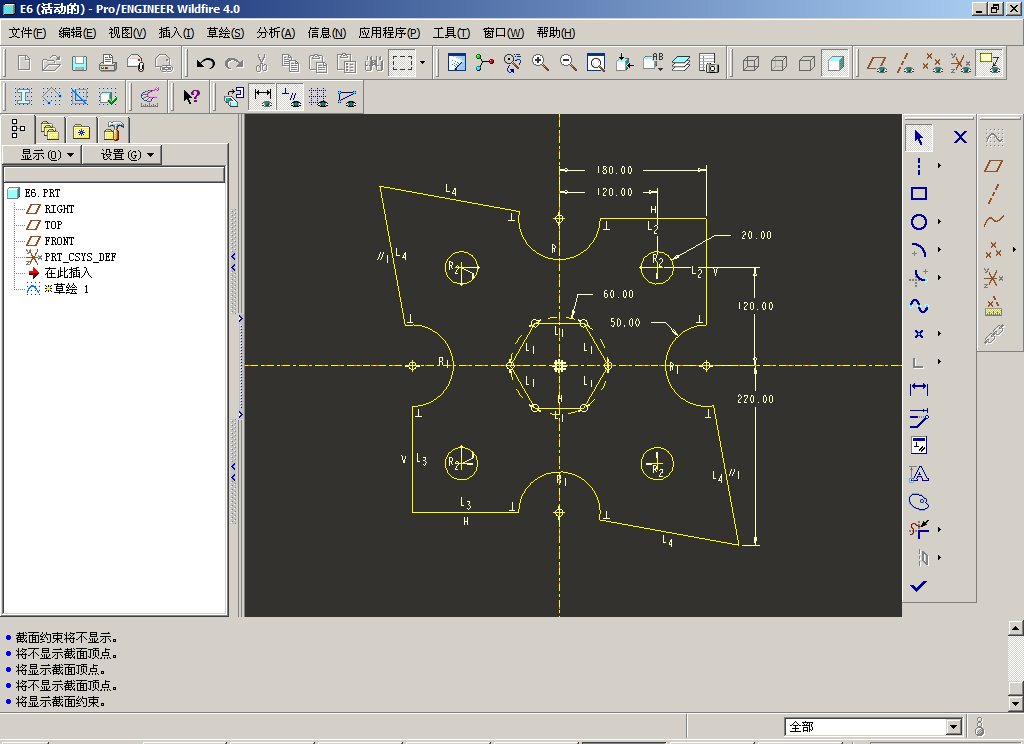The width and height of the screenshot is (1024, 744).
Task: Toggle datum plane display
Action: (x=877, y=63)
